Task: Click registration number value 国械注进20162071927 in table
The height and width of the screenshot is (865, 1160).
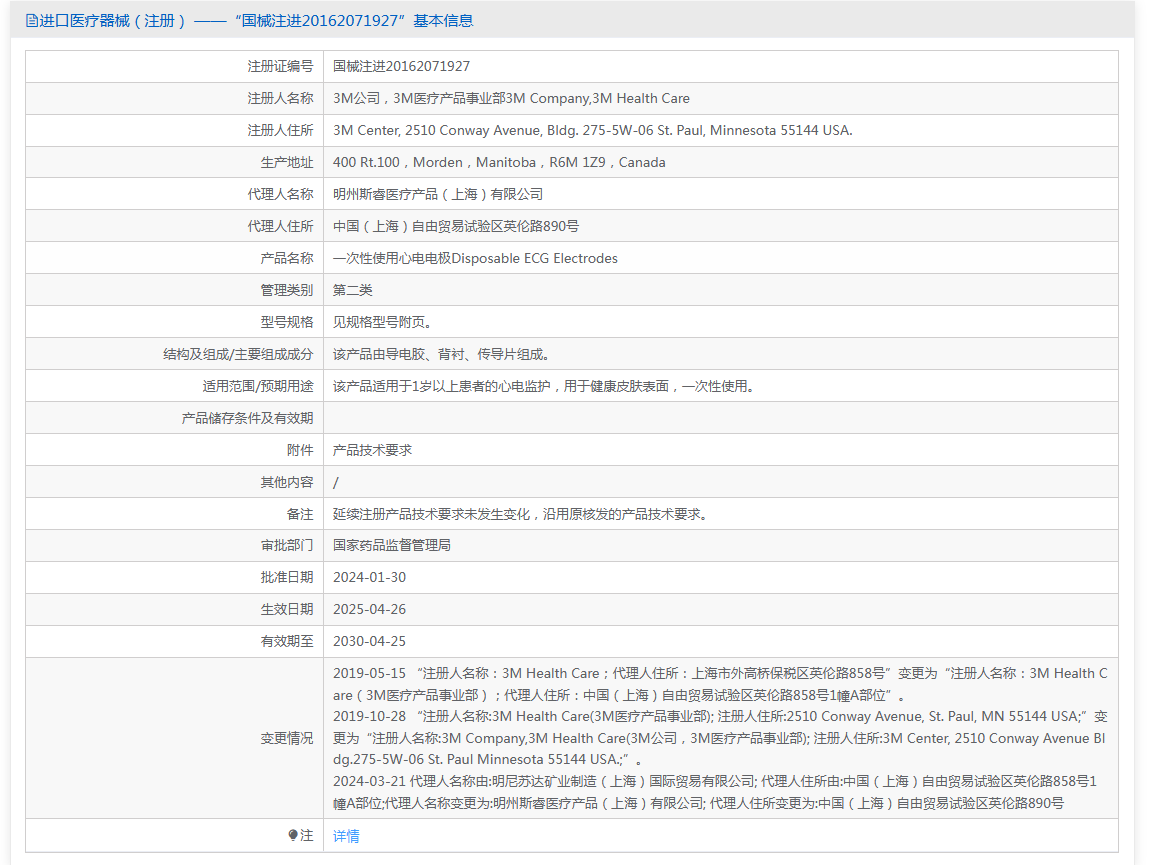Action: click(x=401, y=67)
